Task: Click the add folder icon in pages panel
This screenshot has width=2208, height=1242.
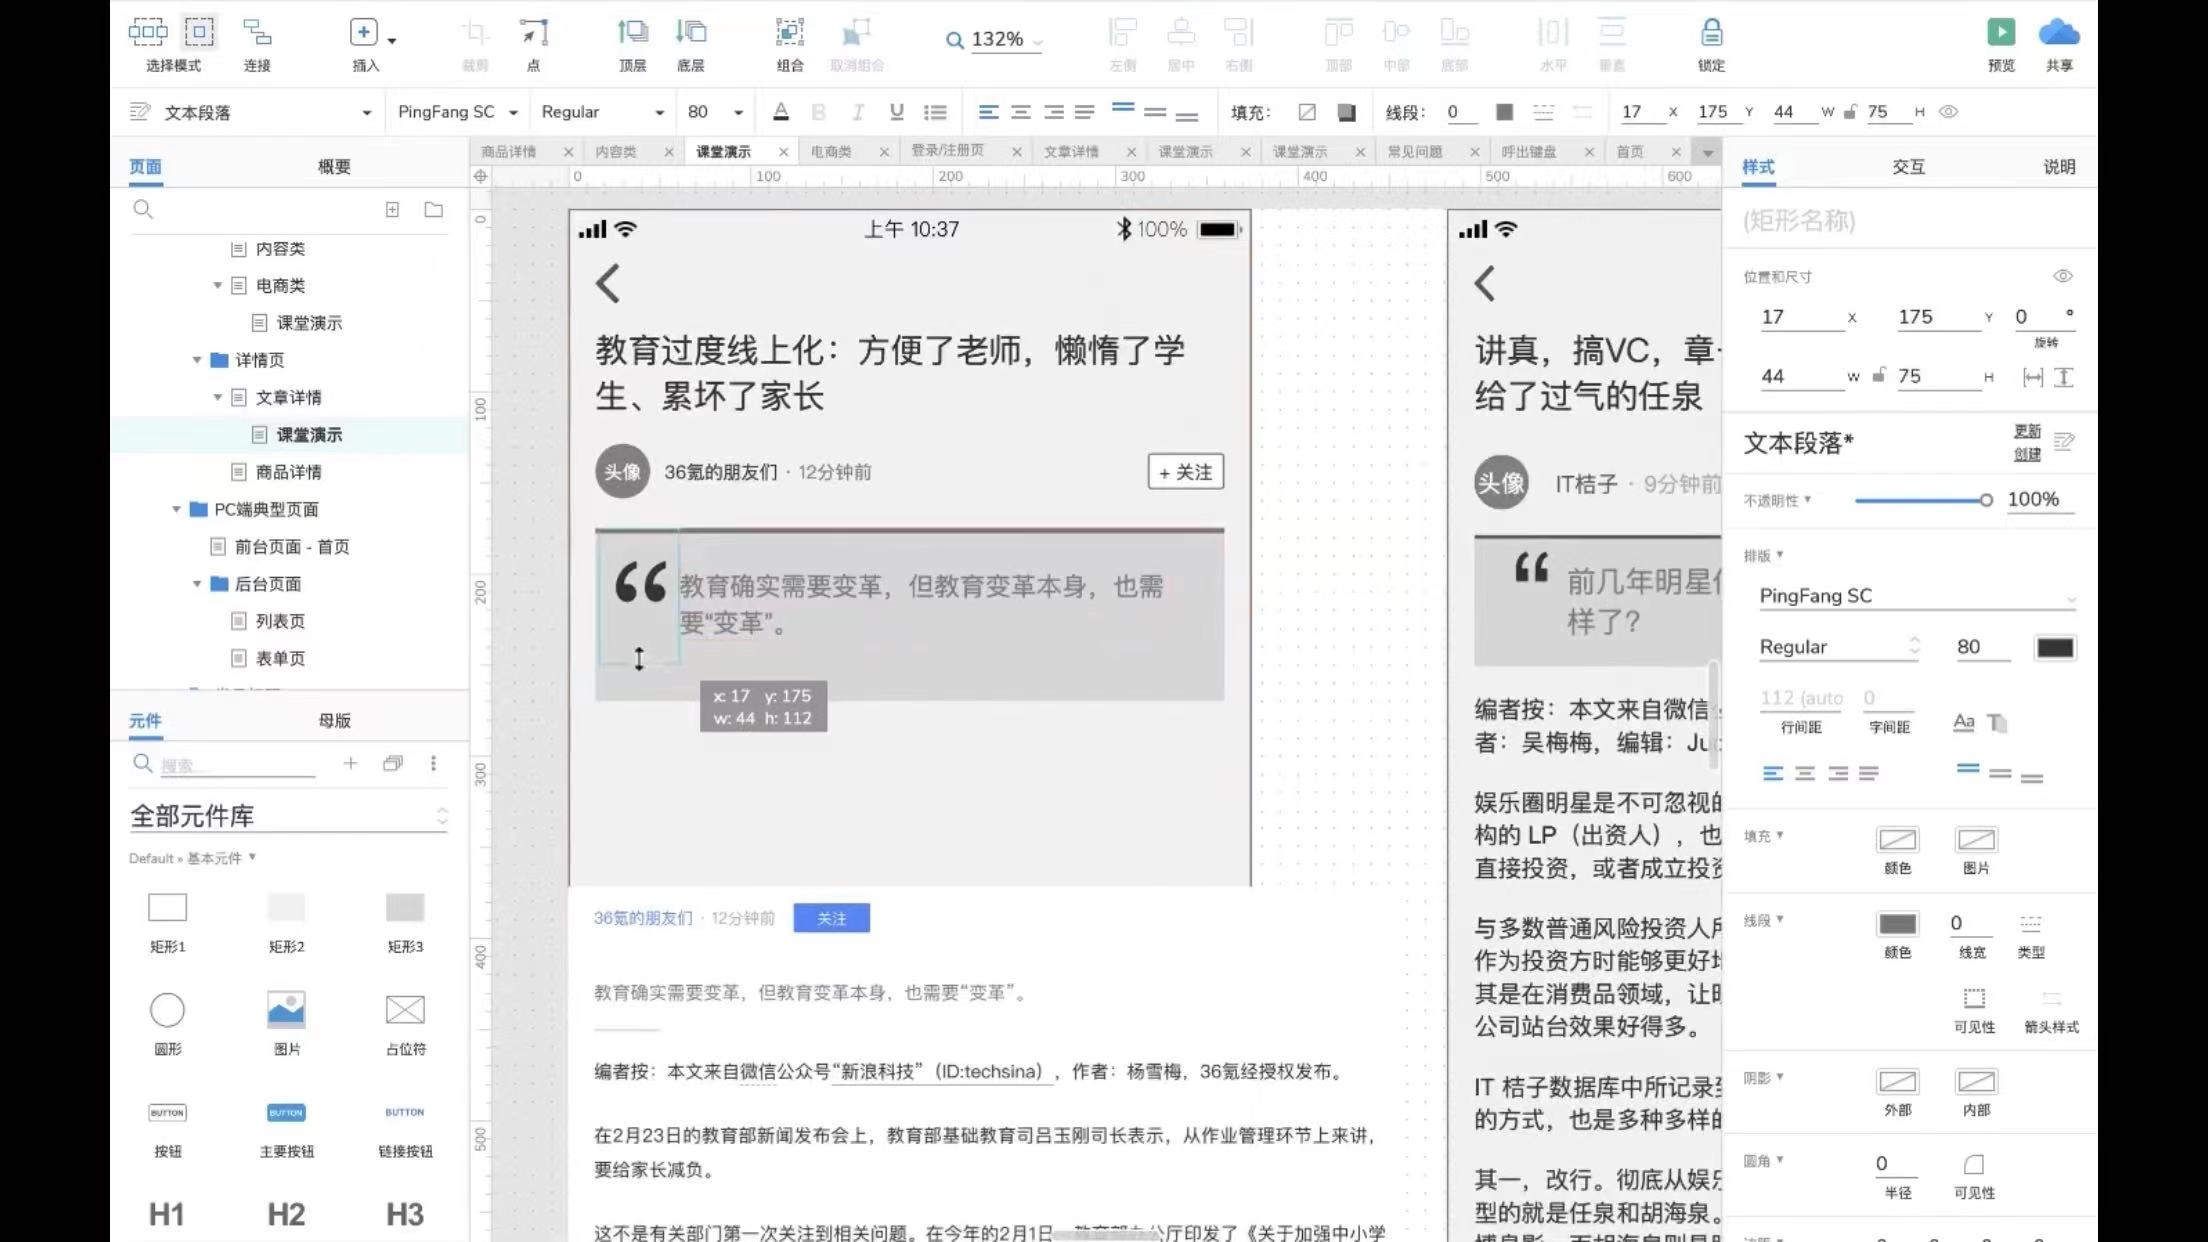Action: click(433, 210)
